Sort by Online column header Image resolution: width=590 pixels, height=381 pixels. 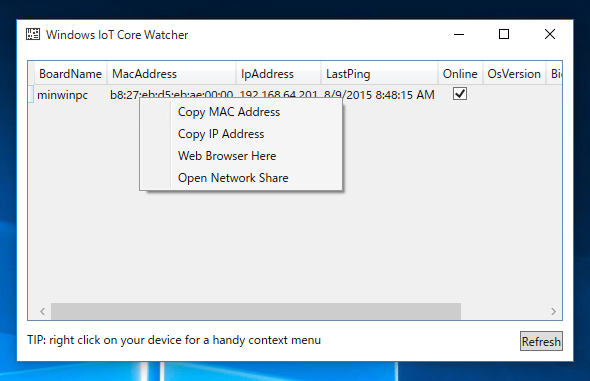coord(461,74)
